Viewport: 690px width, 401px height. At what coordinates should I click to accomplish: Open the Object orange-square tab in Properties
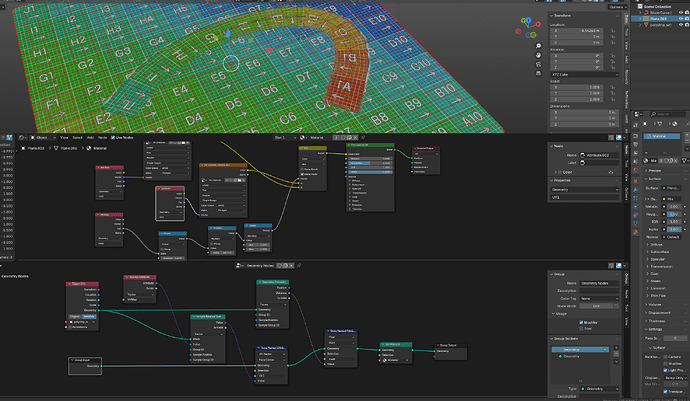pos(635,181)
